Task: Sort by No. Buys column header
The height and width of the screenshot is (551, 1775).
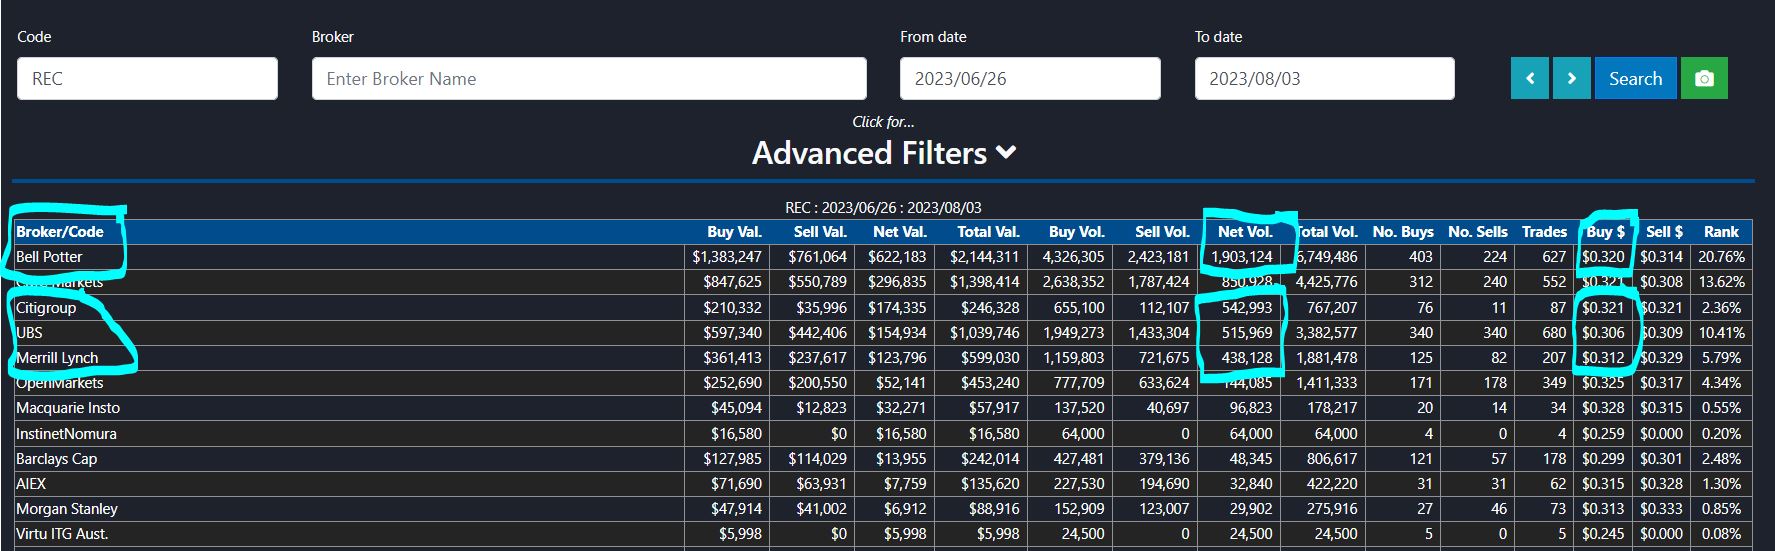Action: point(1403,231)
